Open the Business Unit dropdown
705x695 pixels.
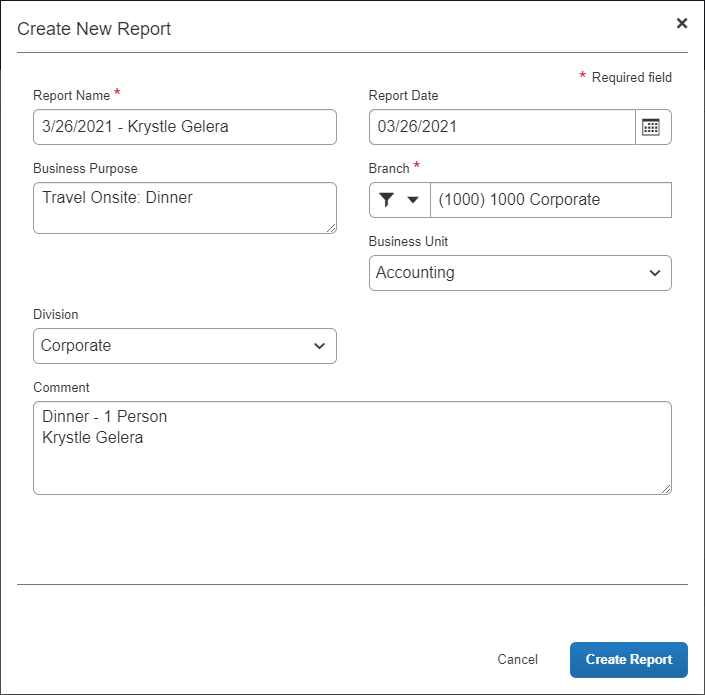[520, 273]
